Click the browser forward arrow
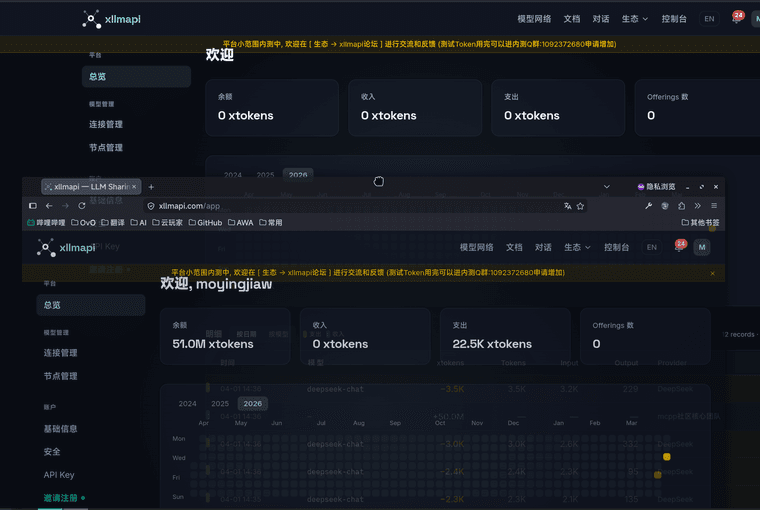The width and height of the screenshot is (760, 510). tap(65, 206)
